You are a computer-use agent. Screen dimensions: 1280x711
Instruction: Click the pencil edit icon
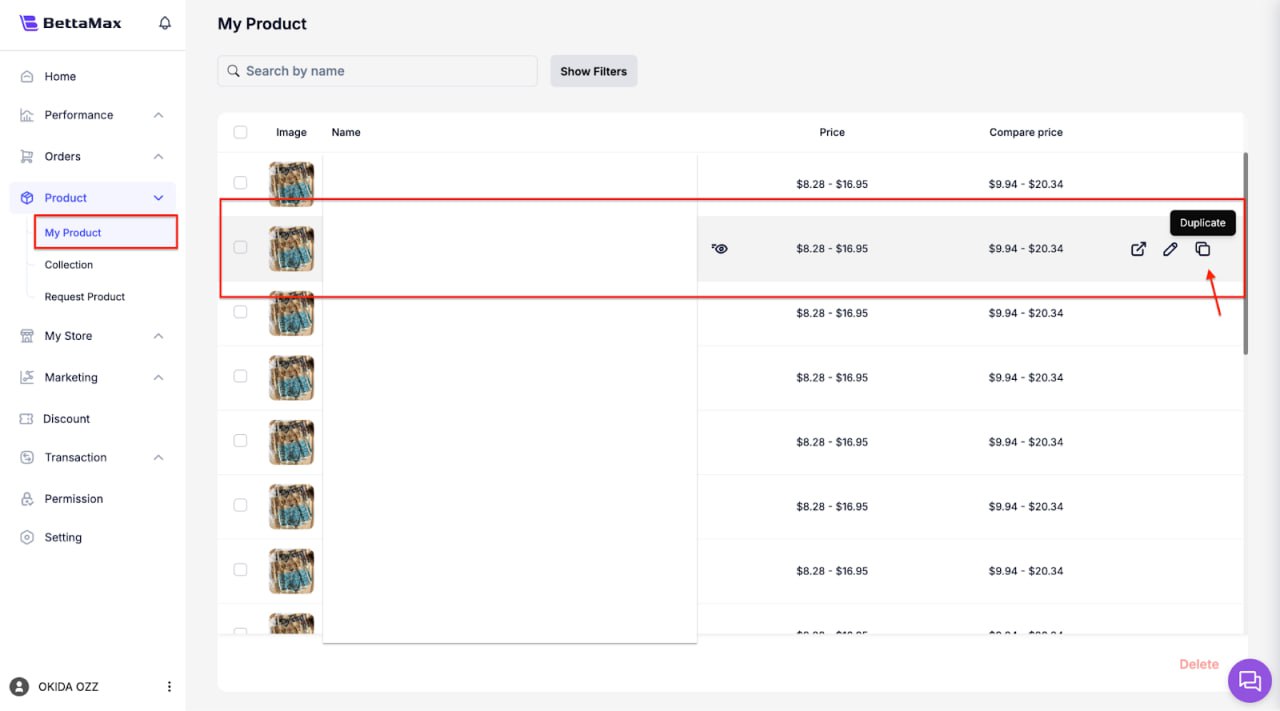click(1170, 249)
